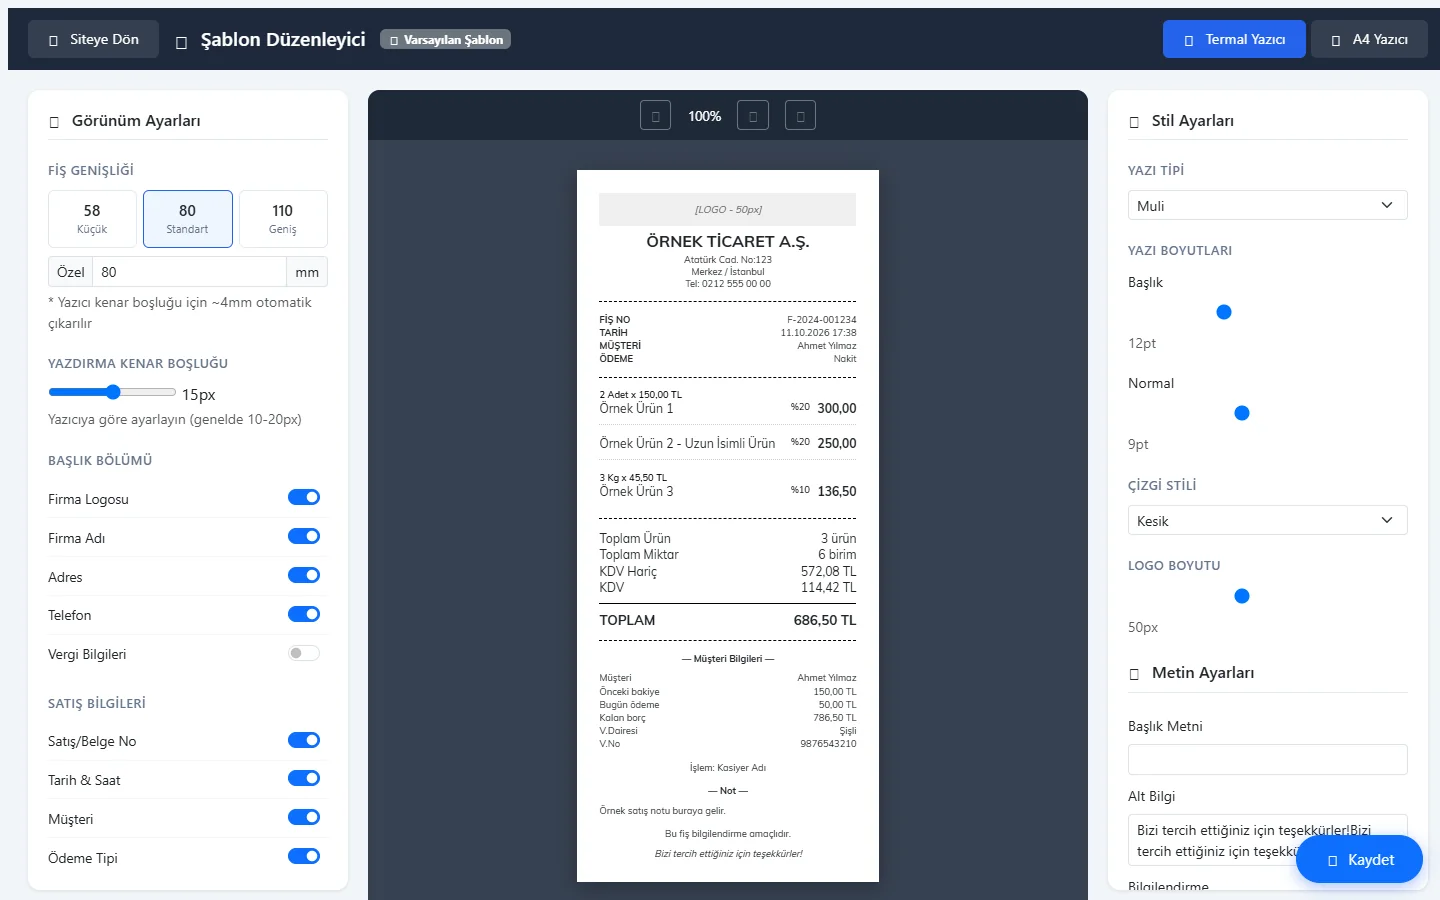Screen dimensions: 1440x900
Task: Click the zoom button left of 100%
Action: (655, 116)
